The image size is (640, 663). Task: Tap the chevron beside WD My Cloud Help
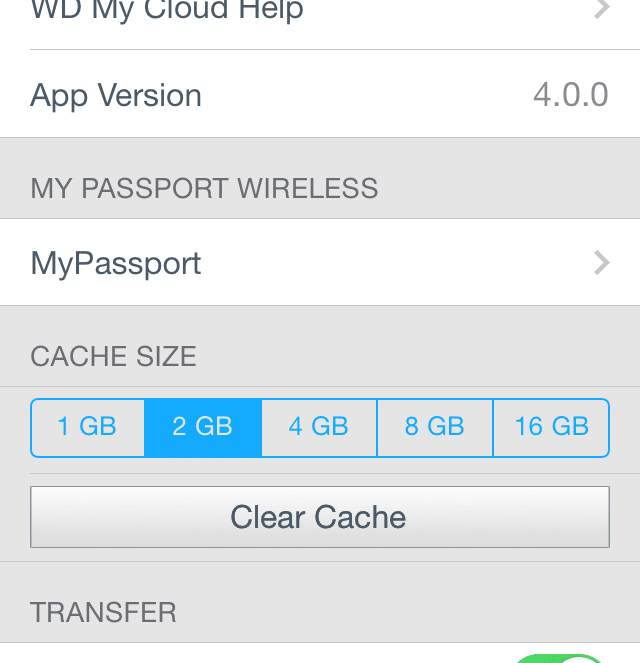602,8
